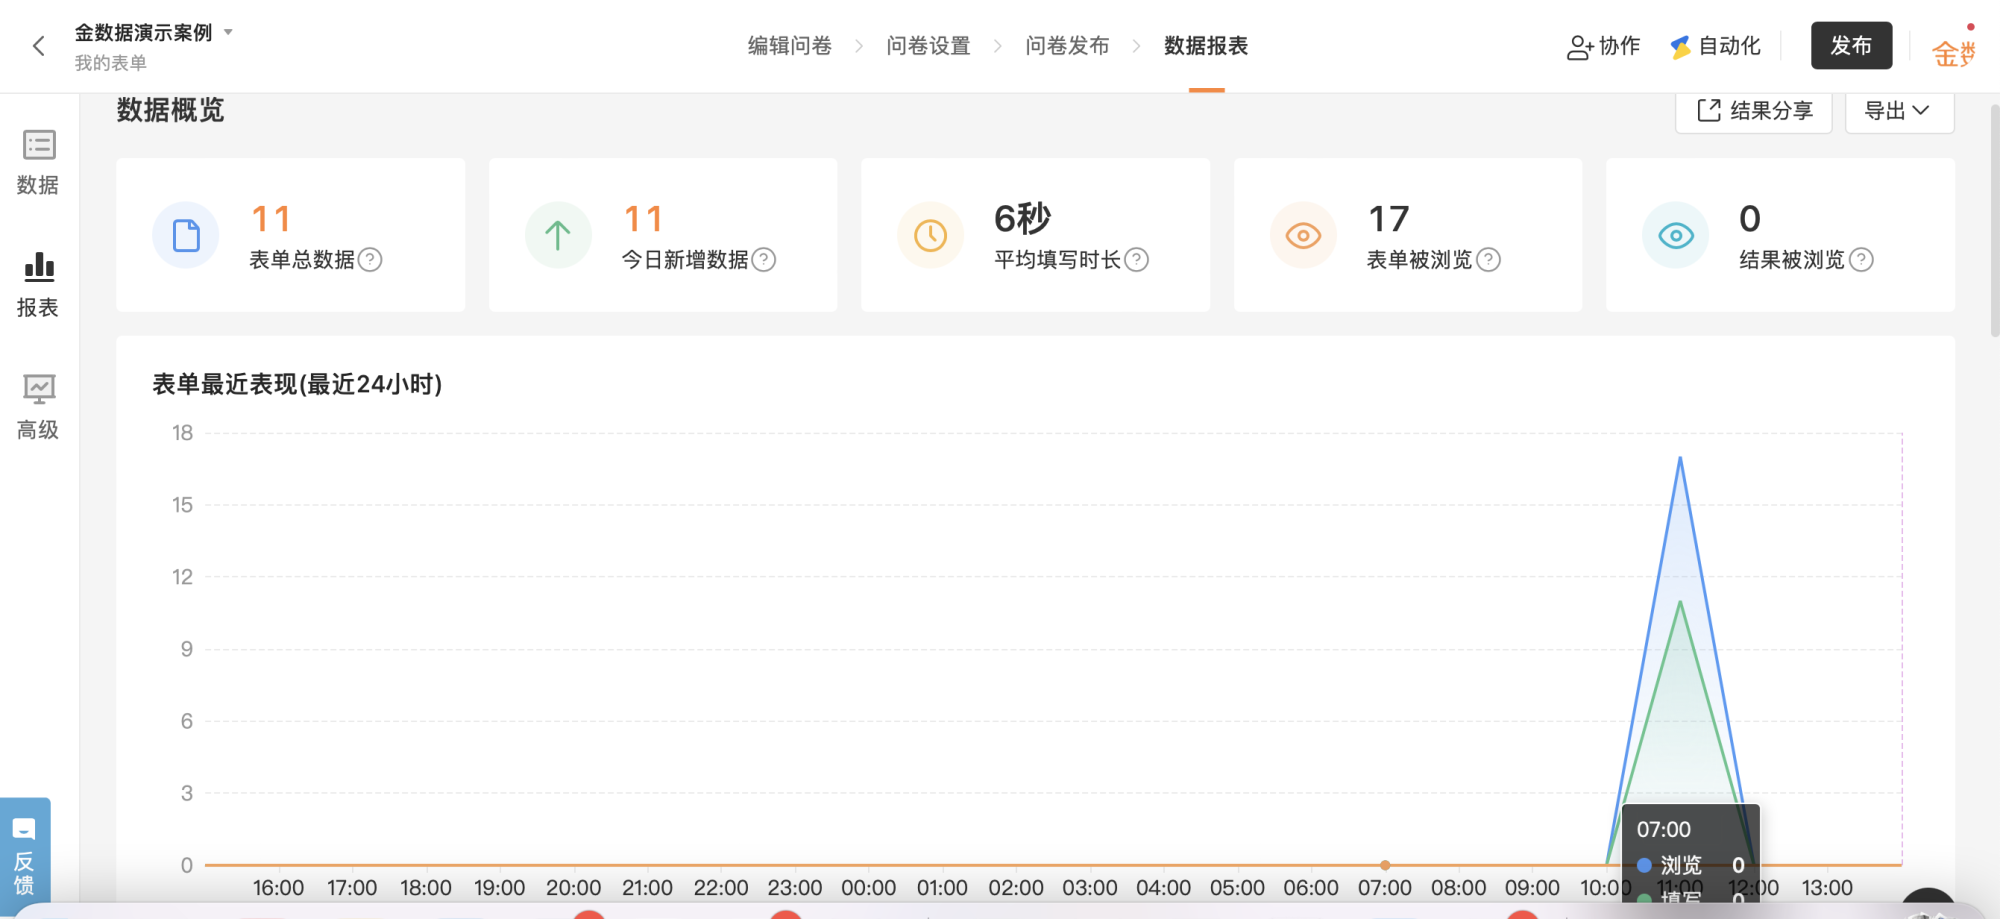Viewport: 2000px width, 919px height.
Task: Click the help icon next to 结果被浏览
Action: click(x=1861, y=260)
